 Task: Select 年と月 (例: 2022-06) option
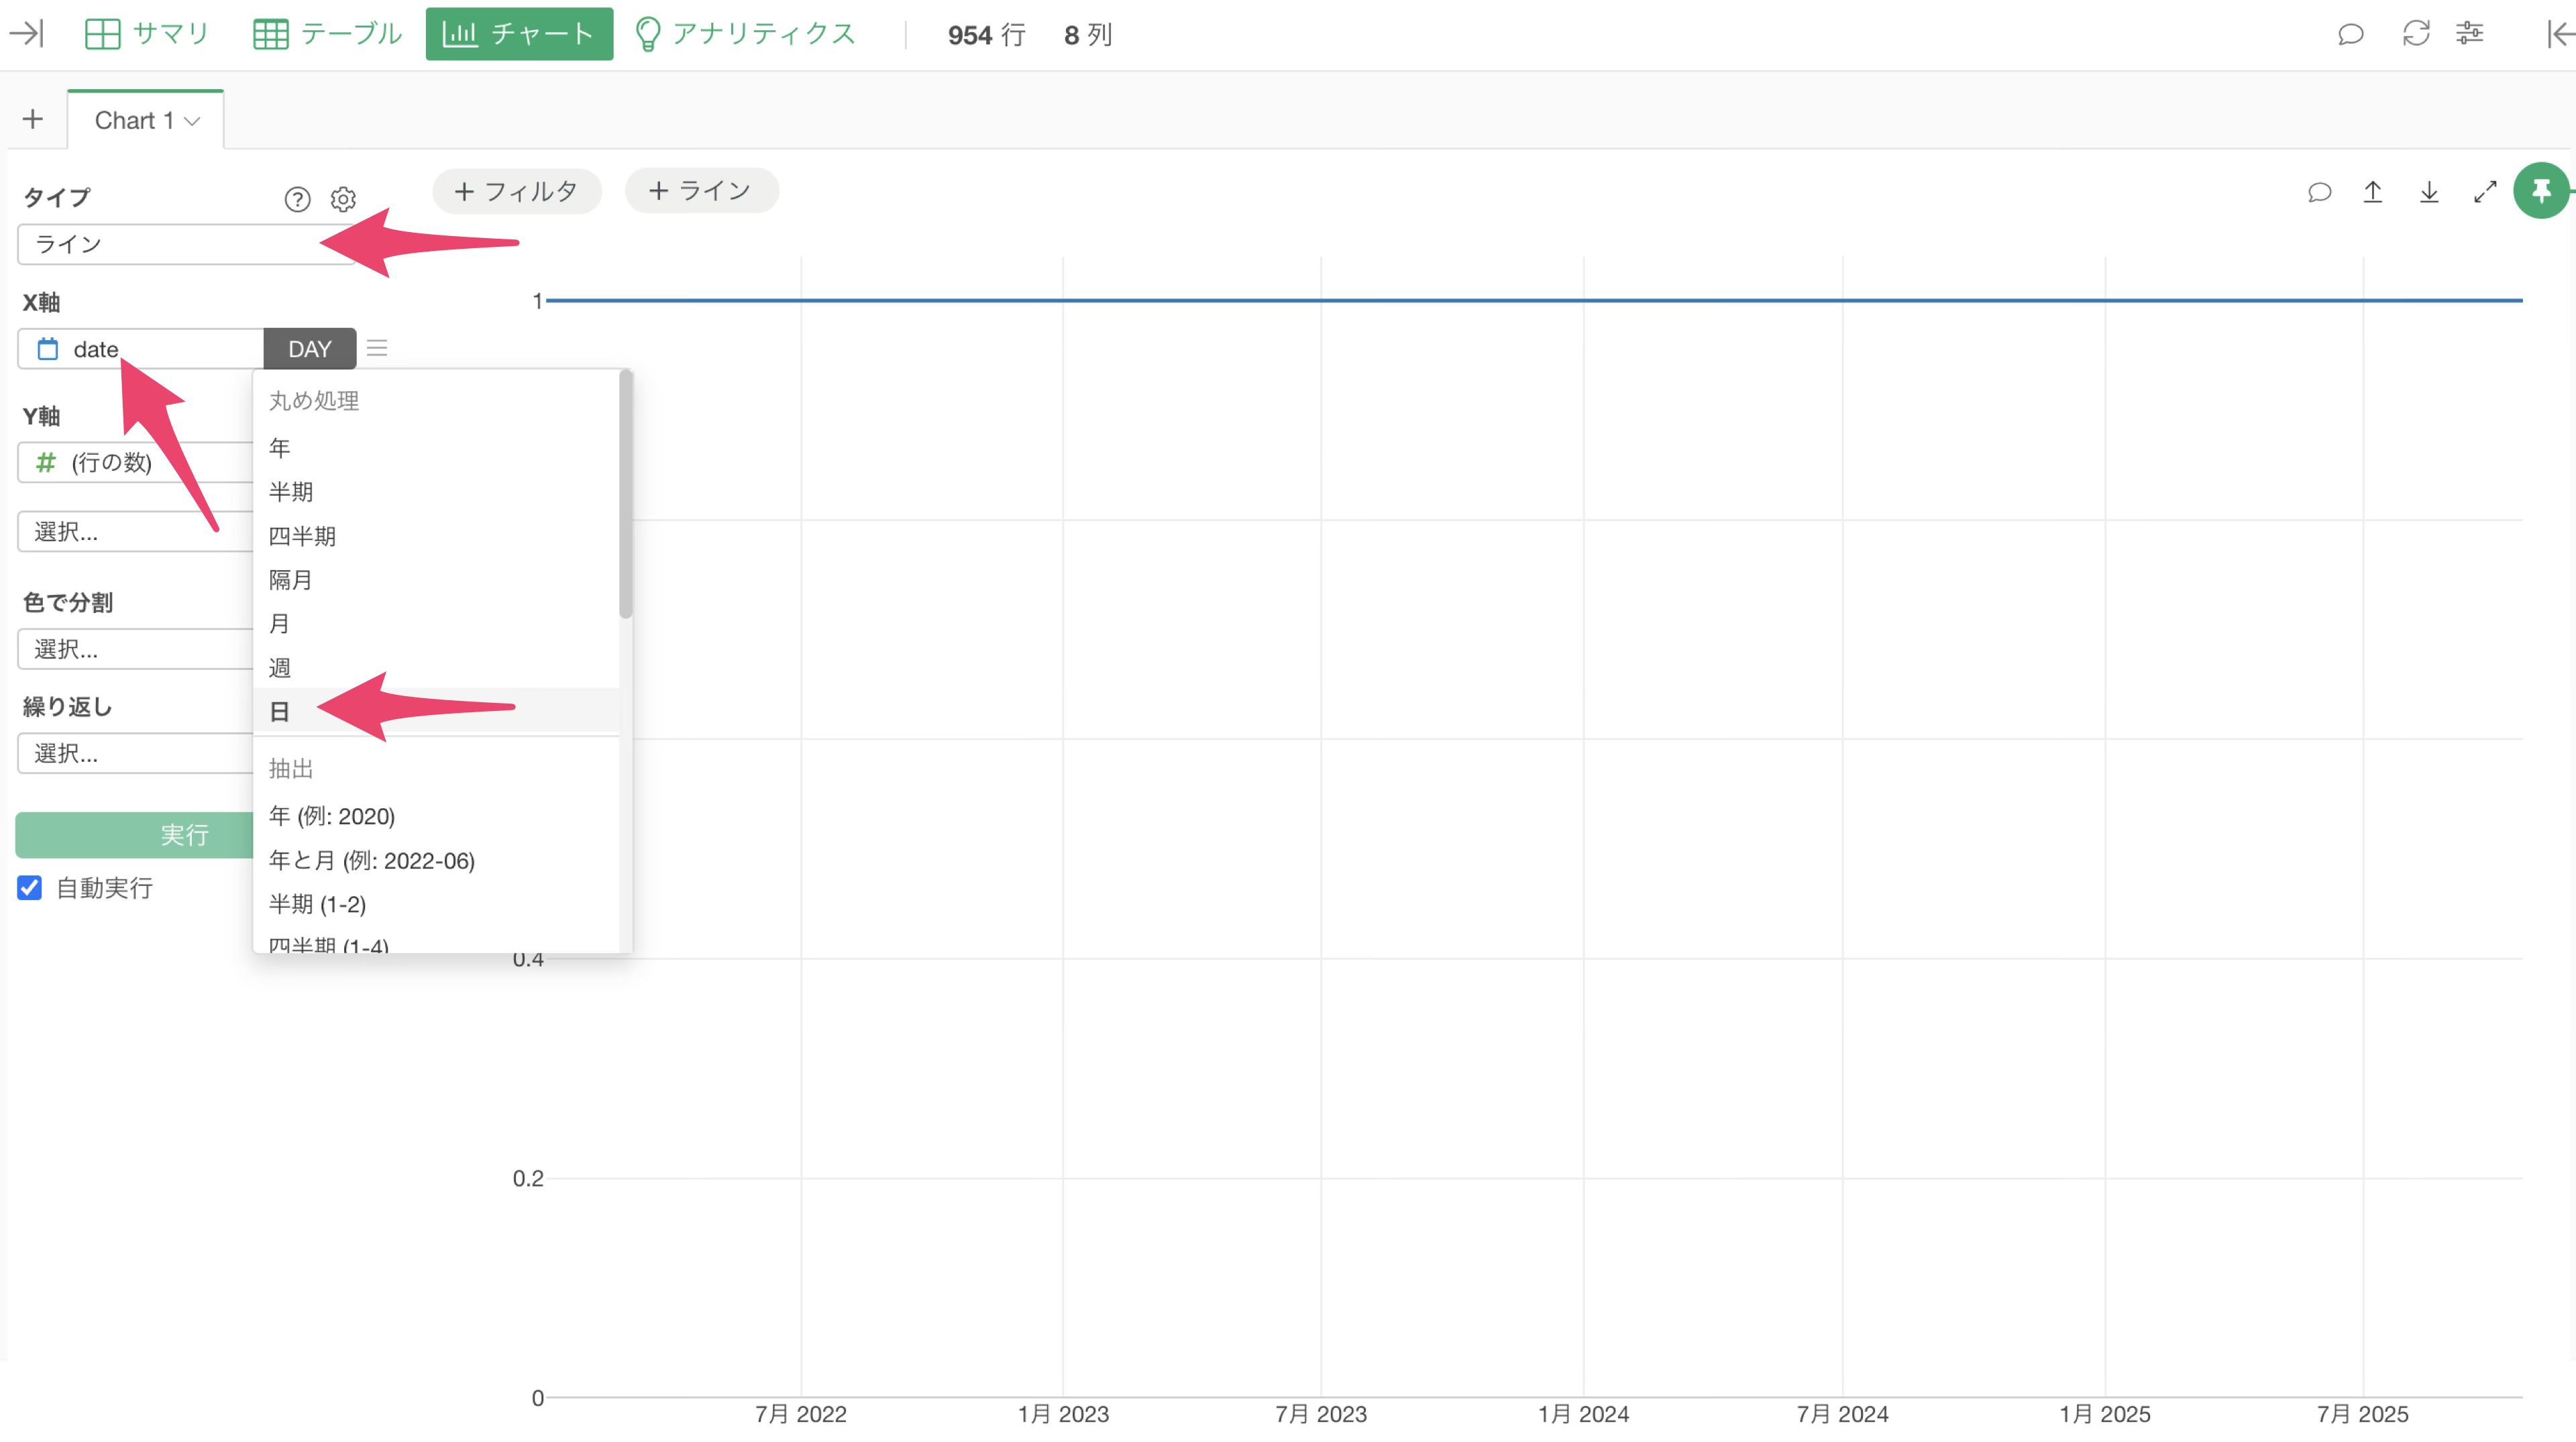click(x=372, y=860)
